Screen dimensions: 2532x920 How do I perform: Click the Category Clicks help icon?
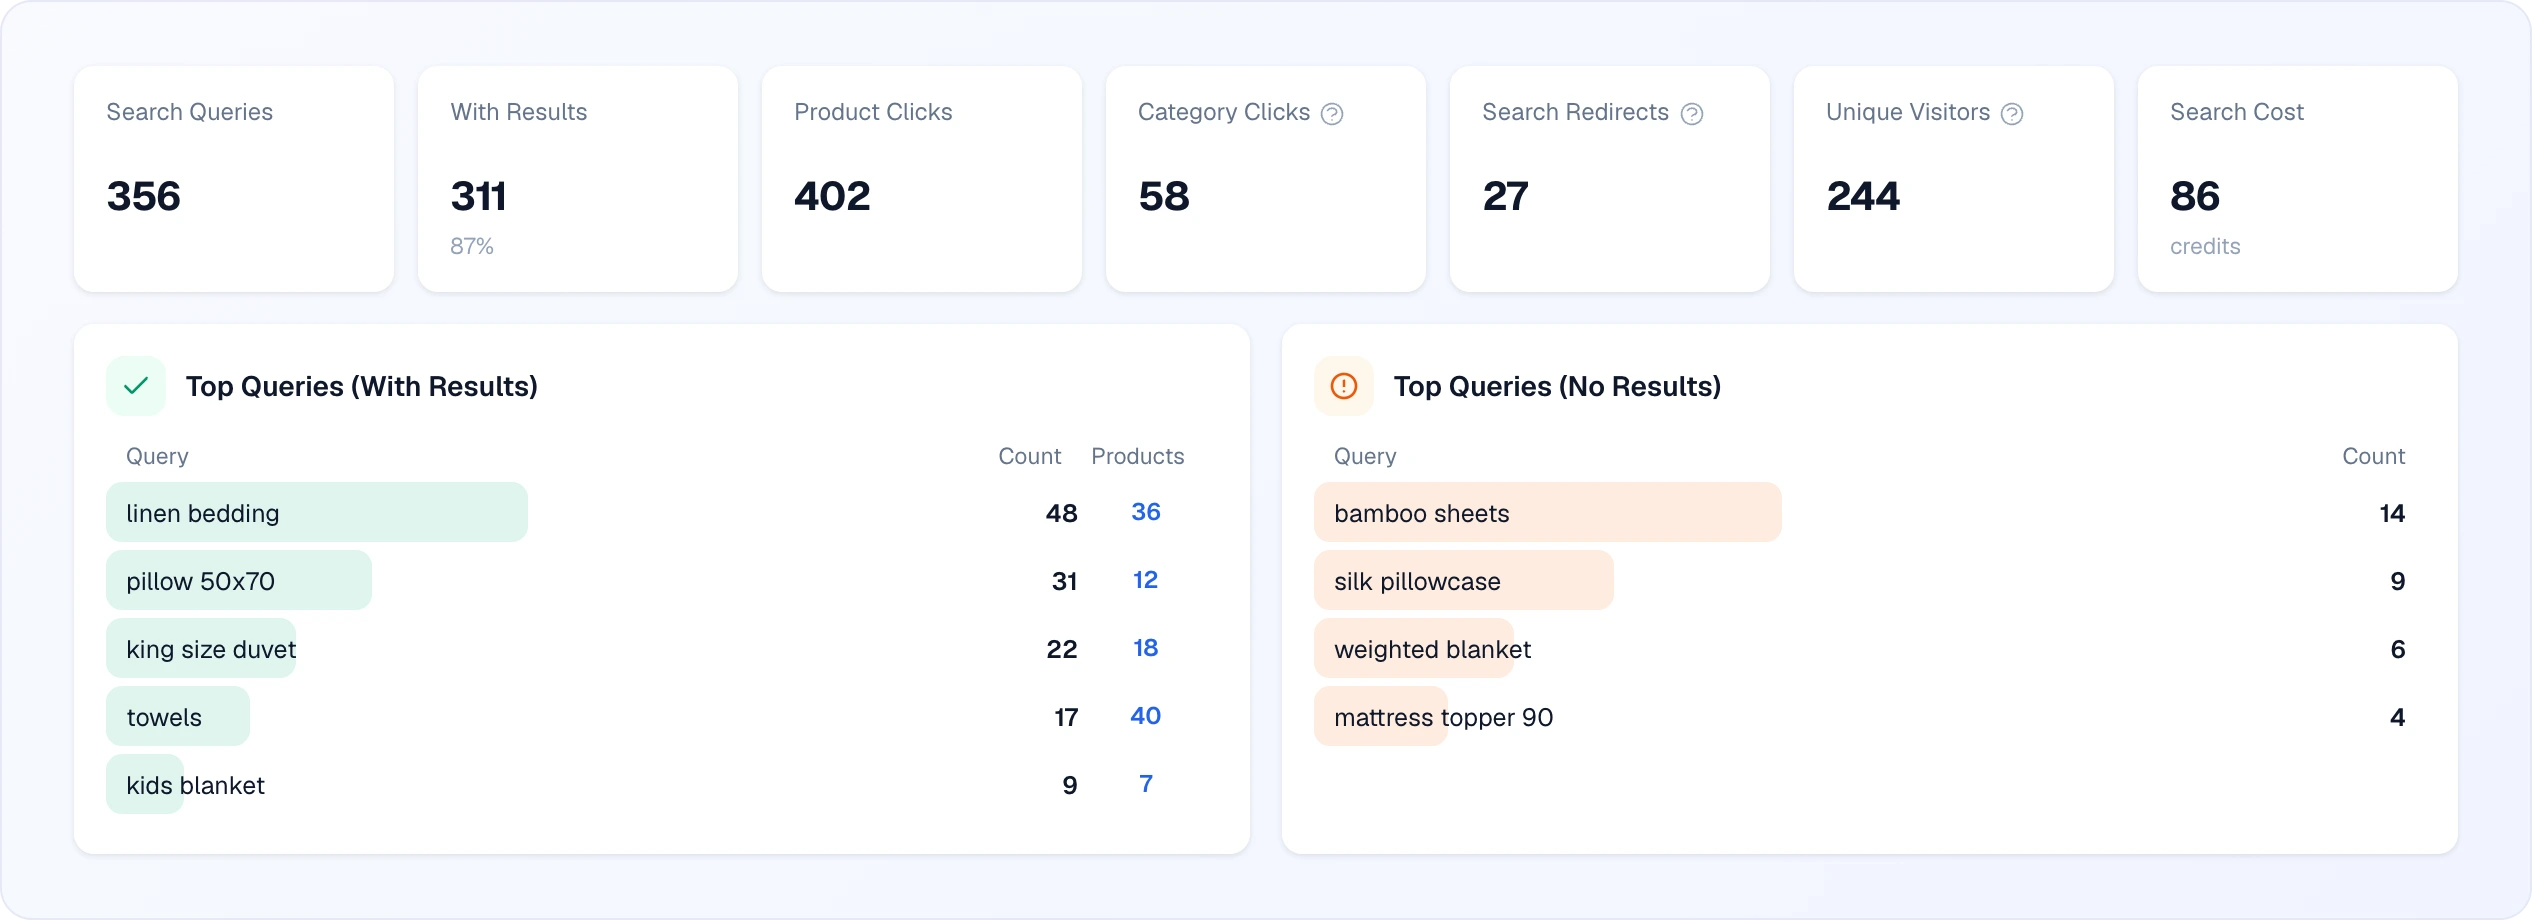pos(1332,114)
